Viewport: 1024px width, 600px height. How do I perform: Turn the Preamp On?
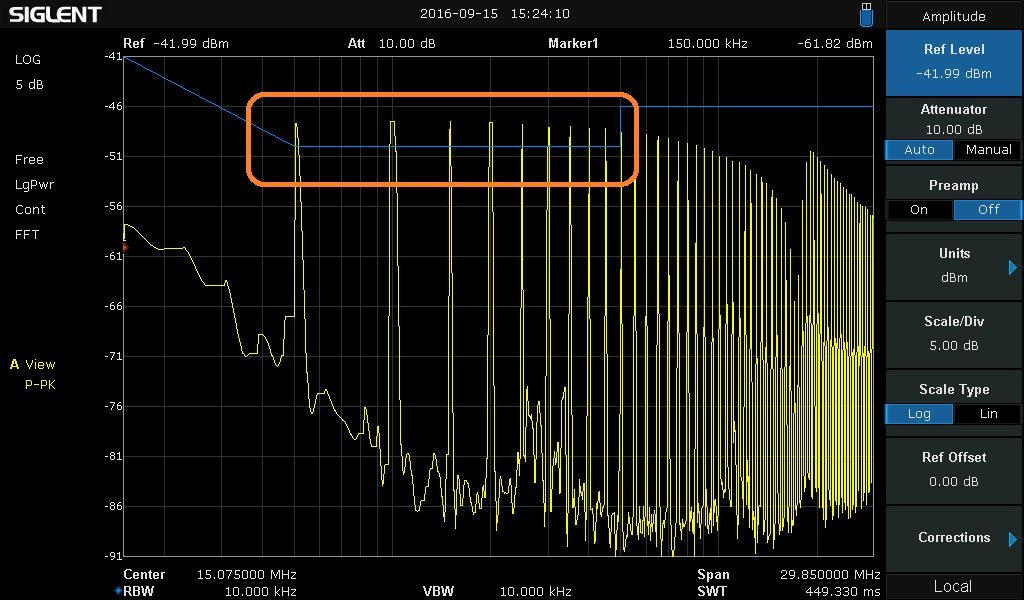pos(919,210)
